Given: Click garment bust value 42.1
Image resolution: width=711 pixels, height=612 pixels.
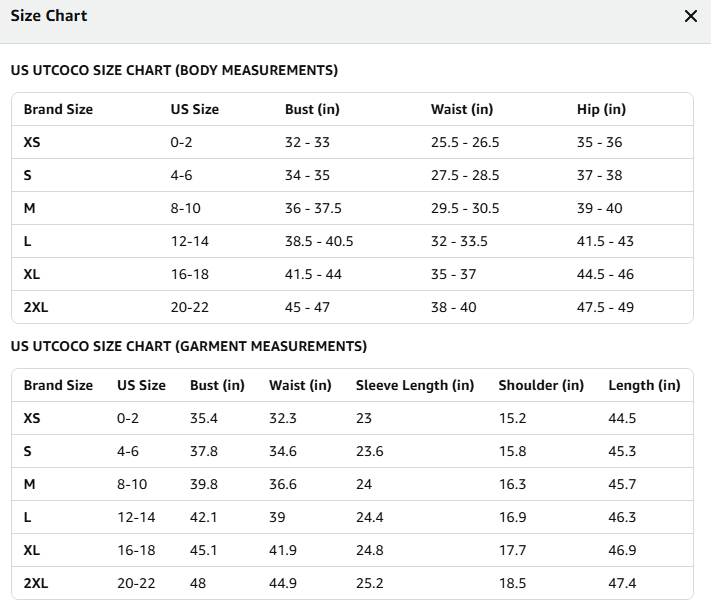Looking at the screenshot, I should click(203, 517).
